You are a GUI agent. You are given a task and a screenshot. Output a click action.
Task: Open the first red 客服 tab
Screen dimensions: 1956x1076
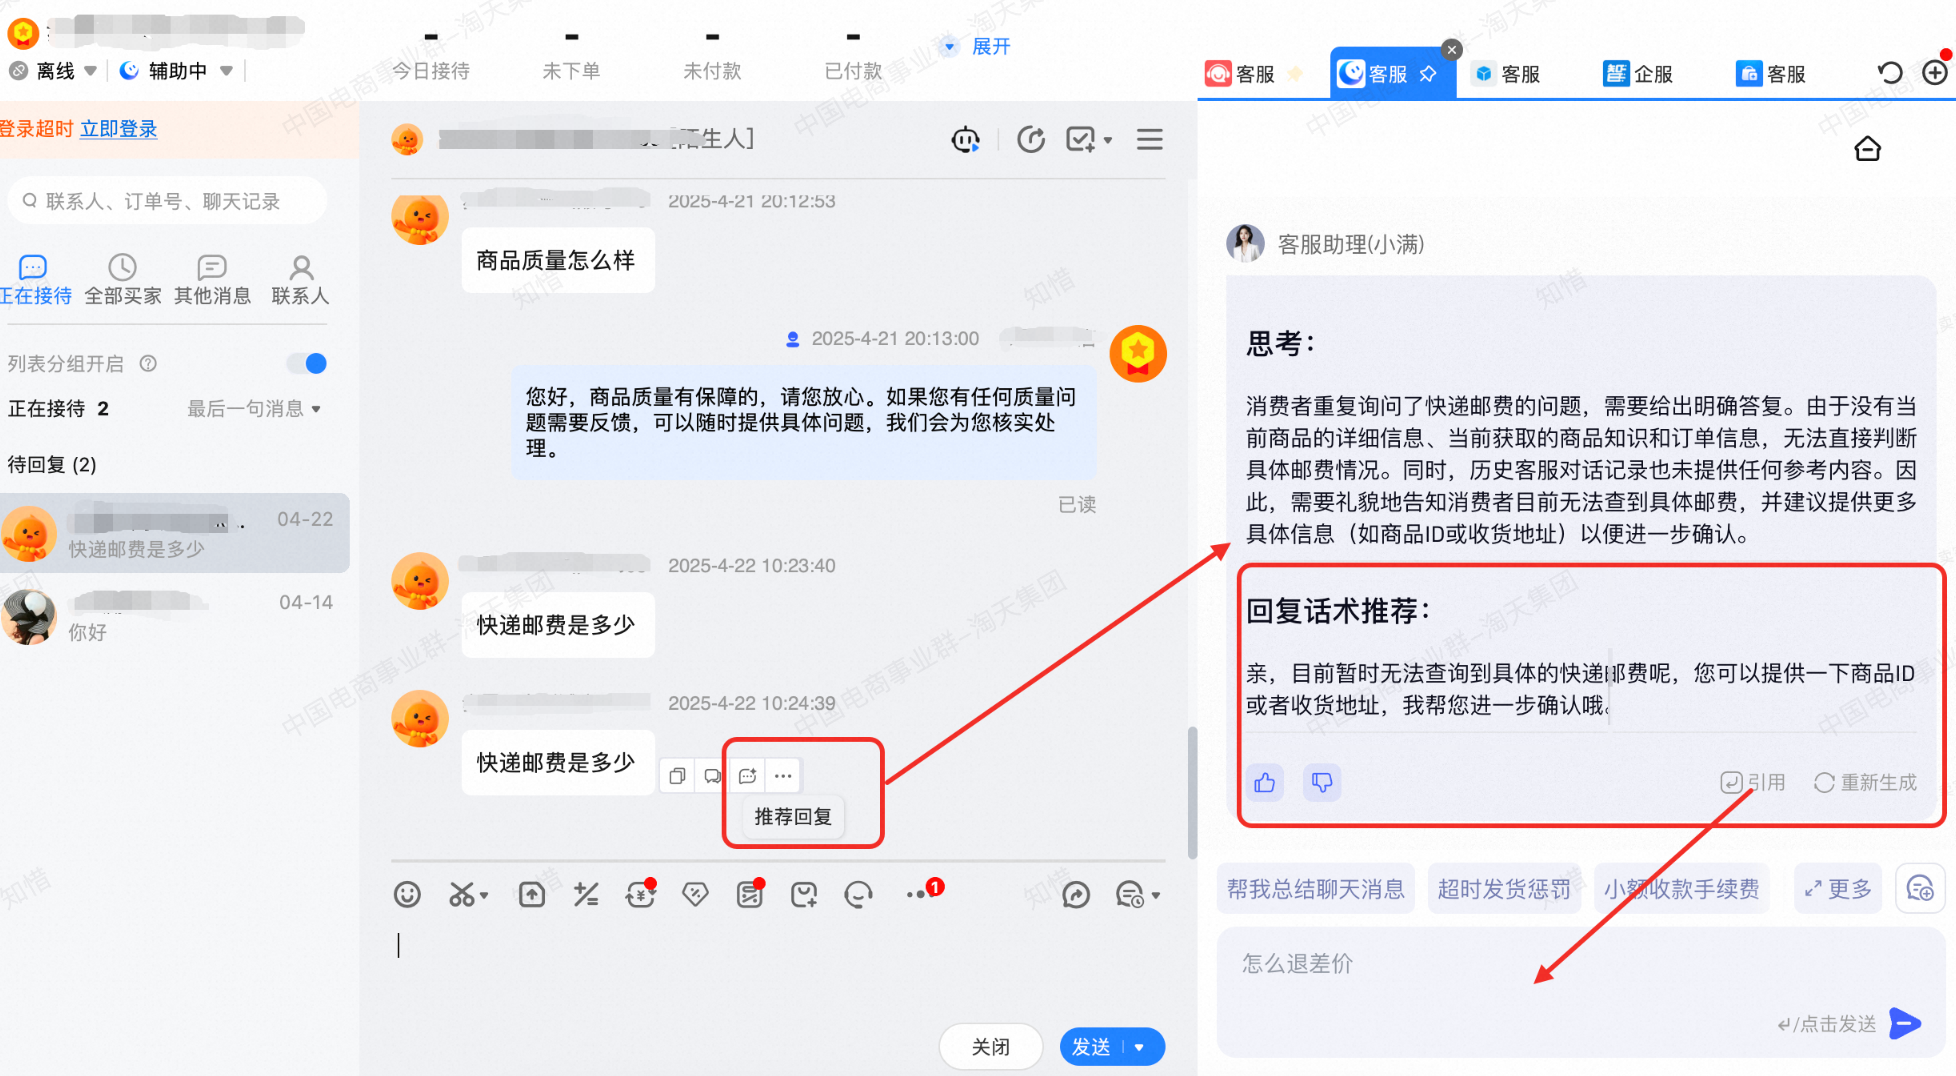click(x=1240, y=74)
